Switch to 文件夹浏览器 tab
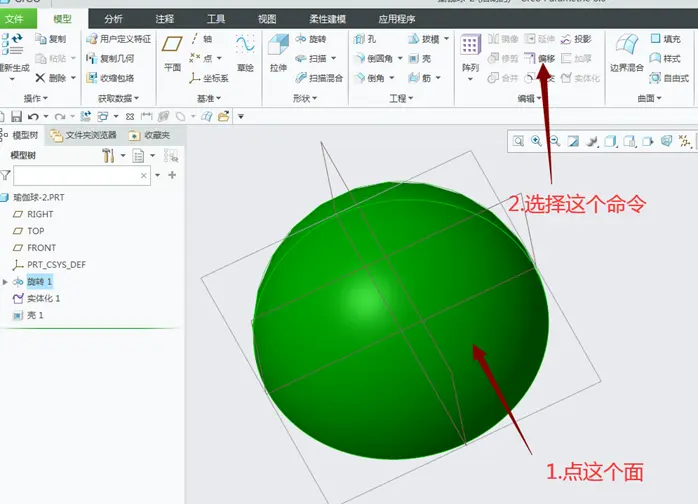This screenshot has height=504, width=698. click(84, 135)
